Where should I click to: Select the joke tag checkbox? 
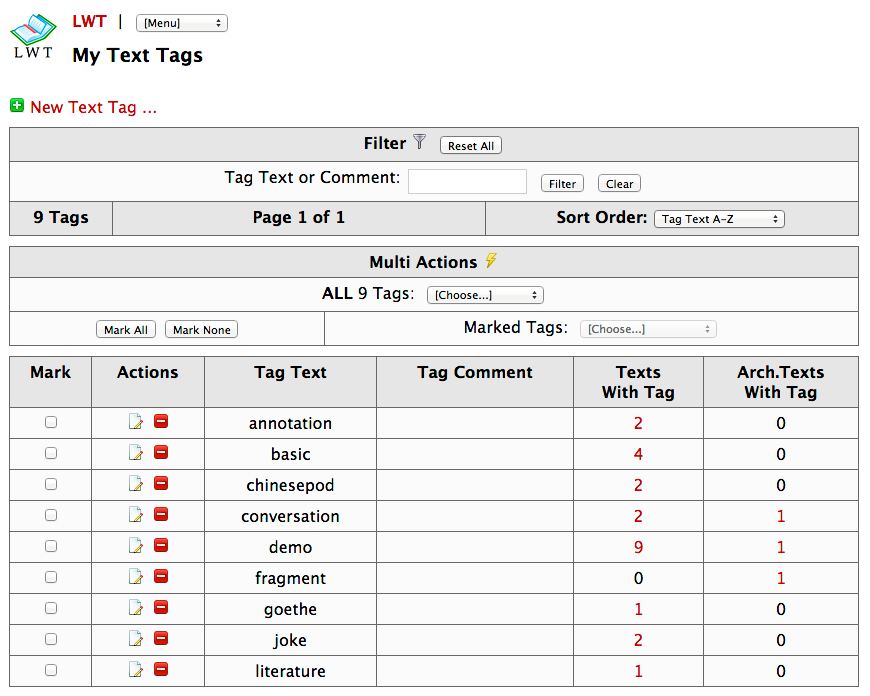coord(51,639)
